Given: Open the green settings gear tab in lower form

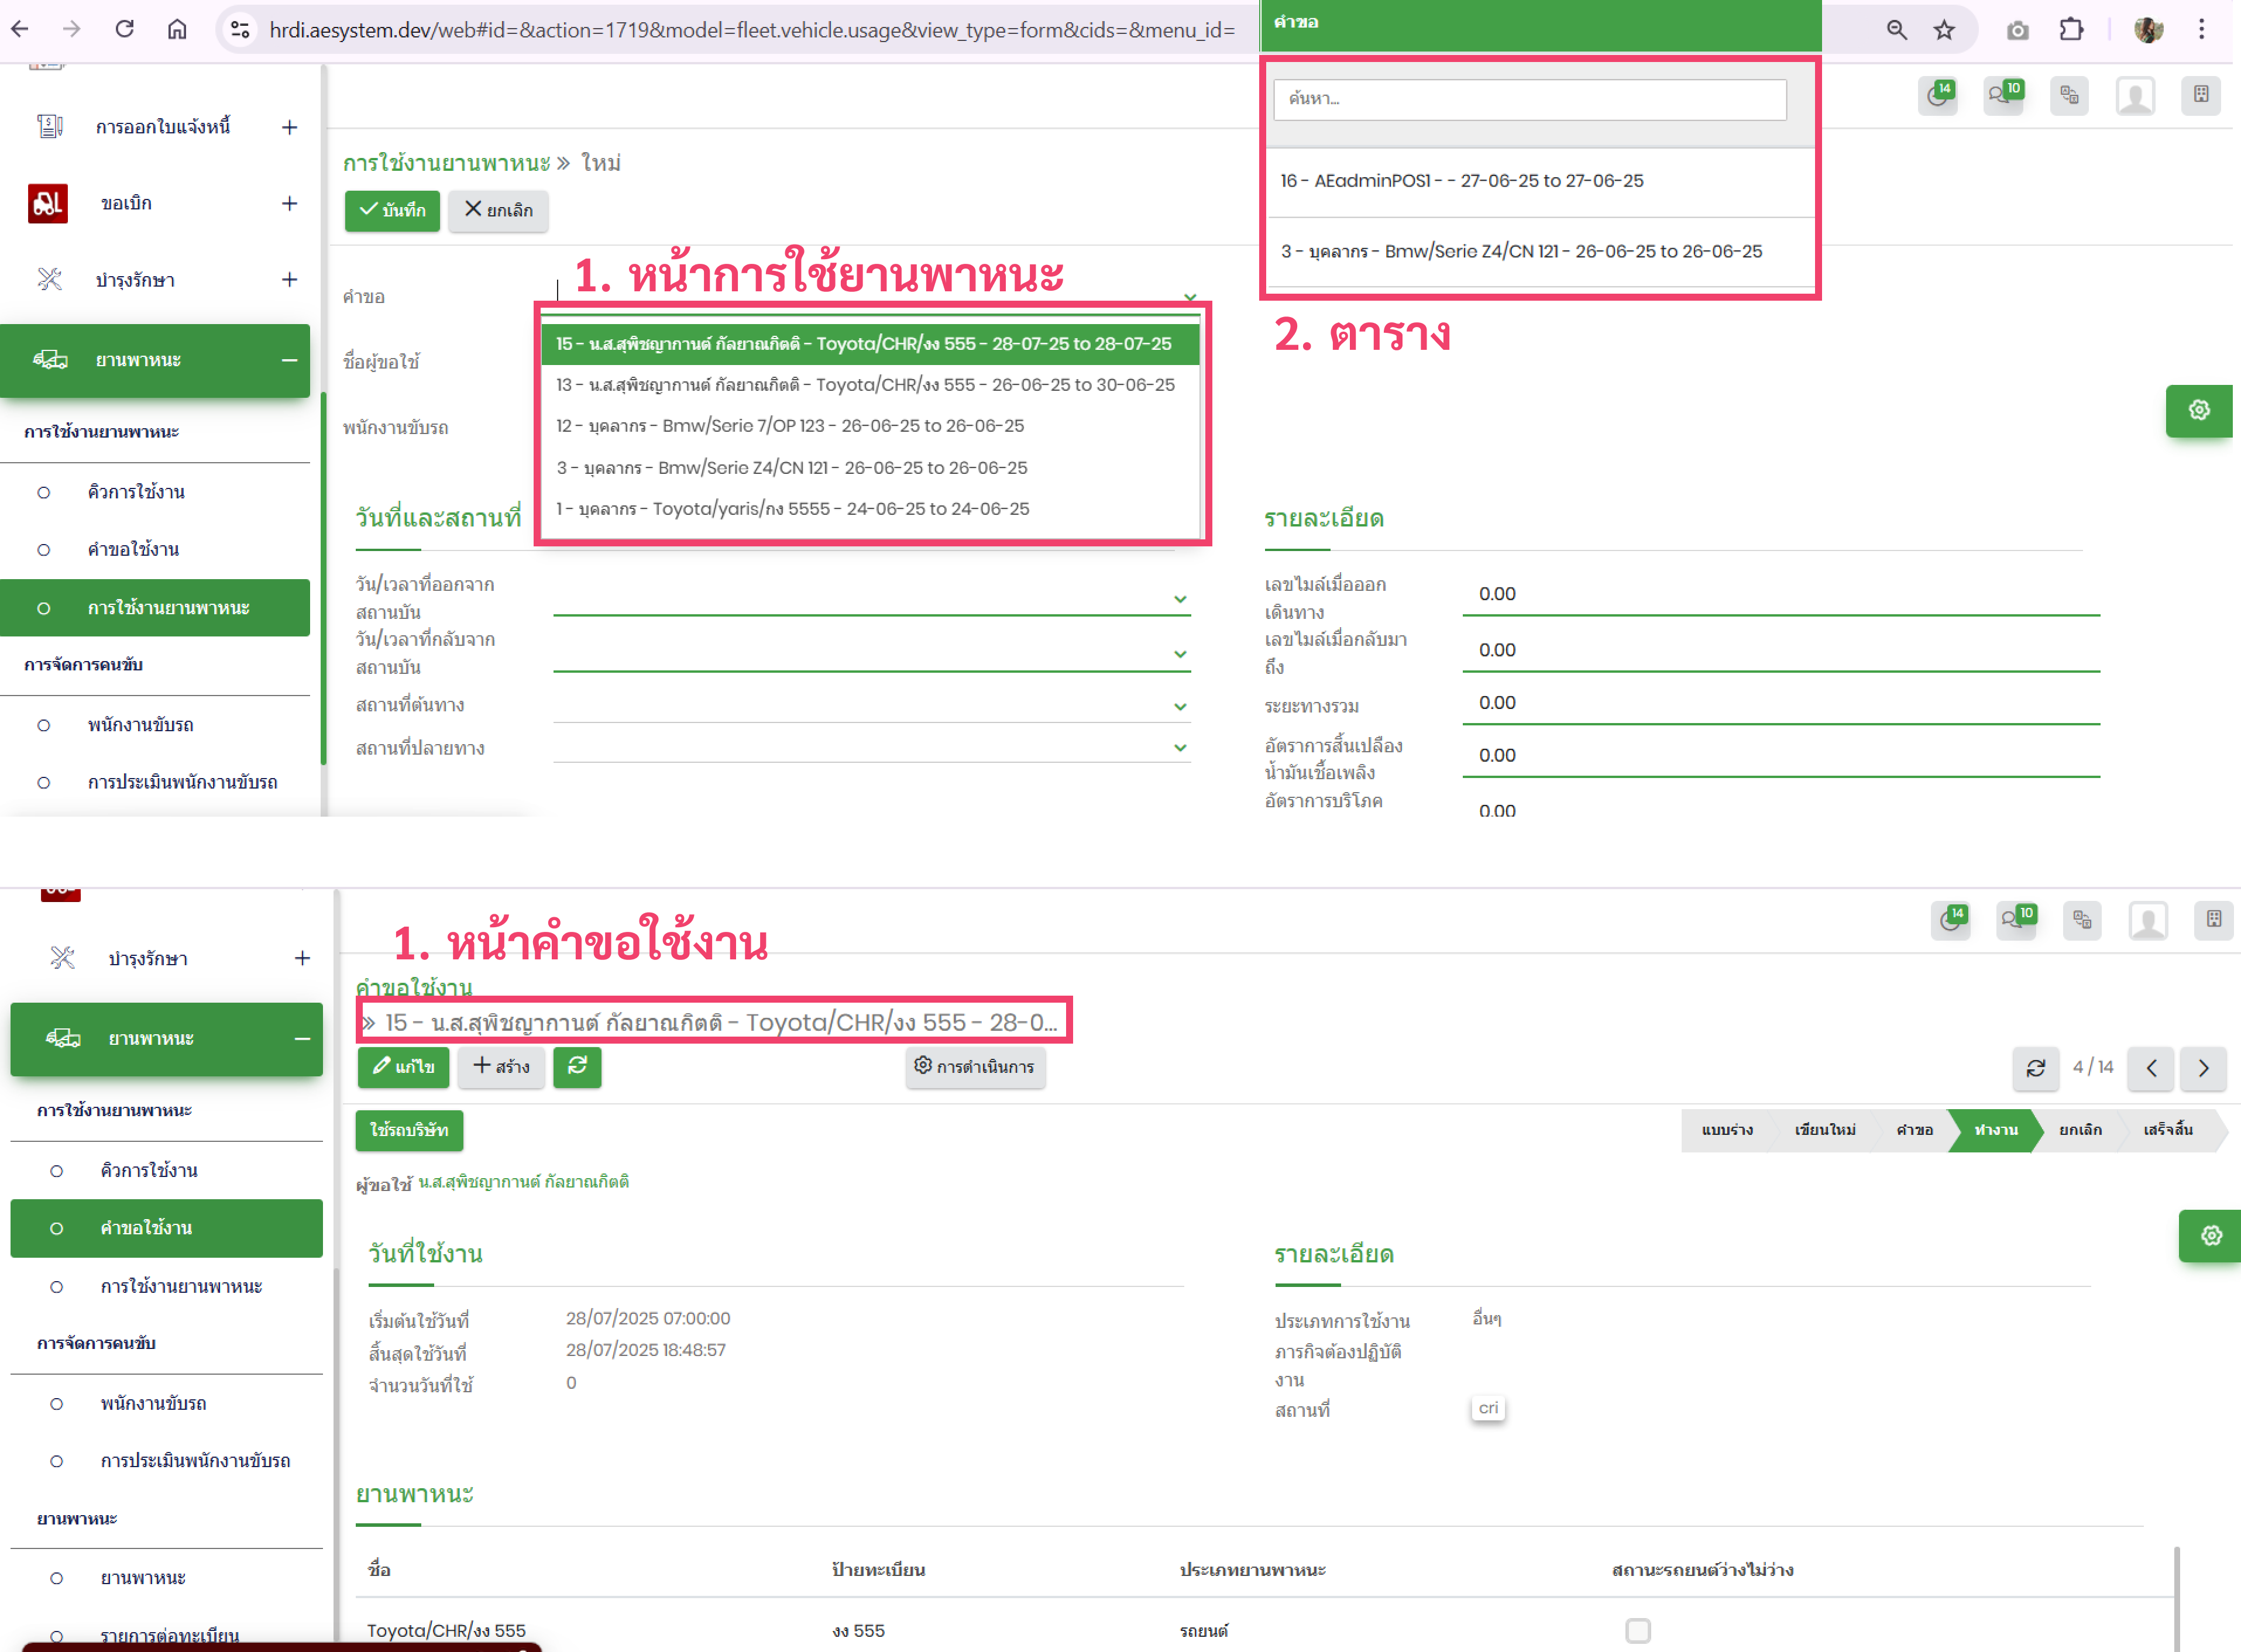Looking at the screenshot, I should click(2210, 1235).
